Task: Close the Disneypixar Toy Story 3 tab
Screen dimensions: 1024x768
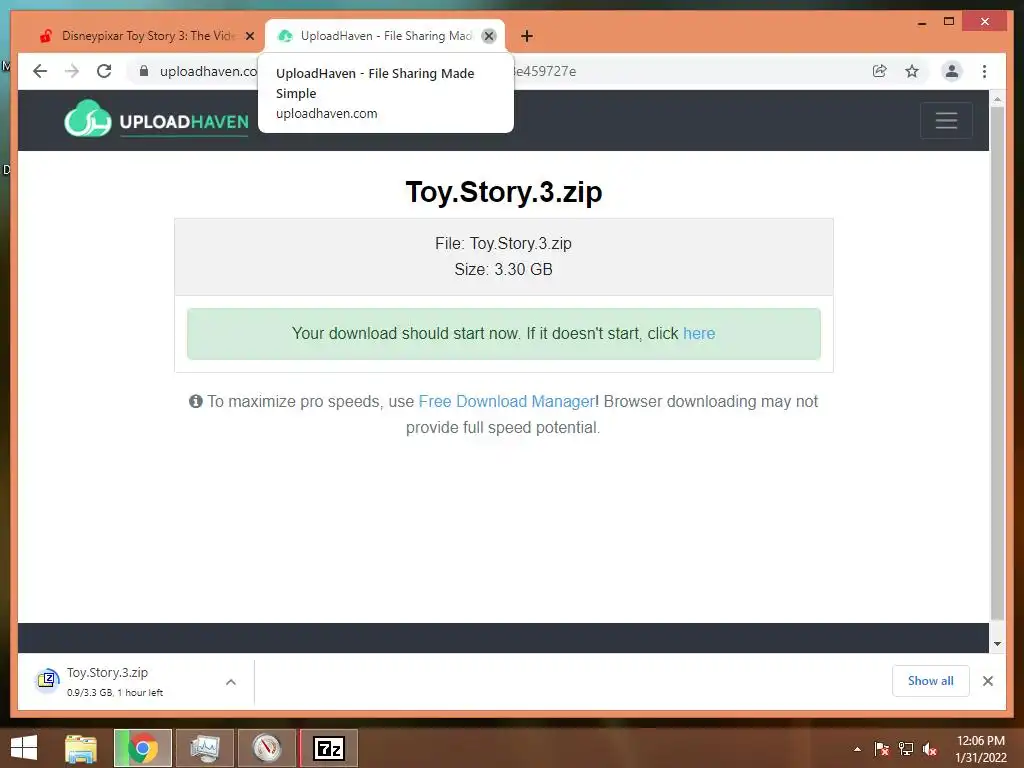Action: coord(249,36)
